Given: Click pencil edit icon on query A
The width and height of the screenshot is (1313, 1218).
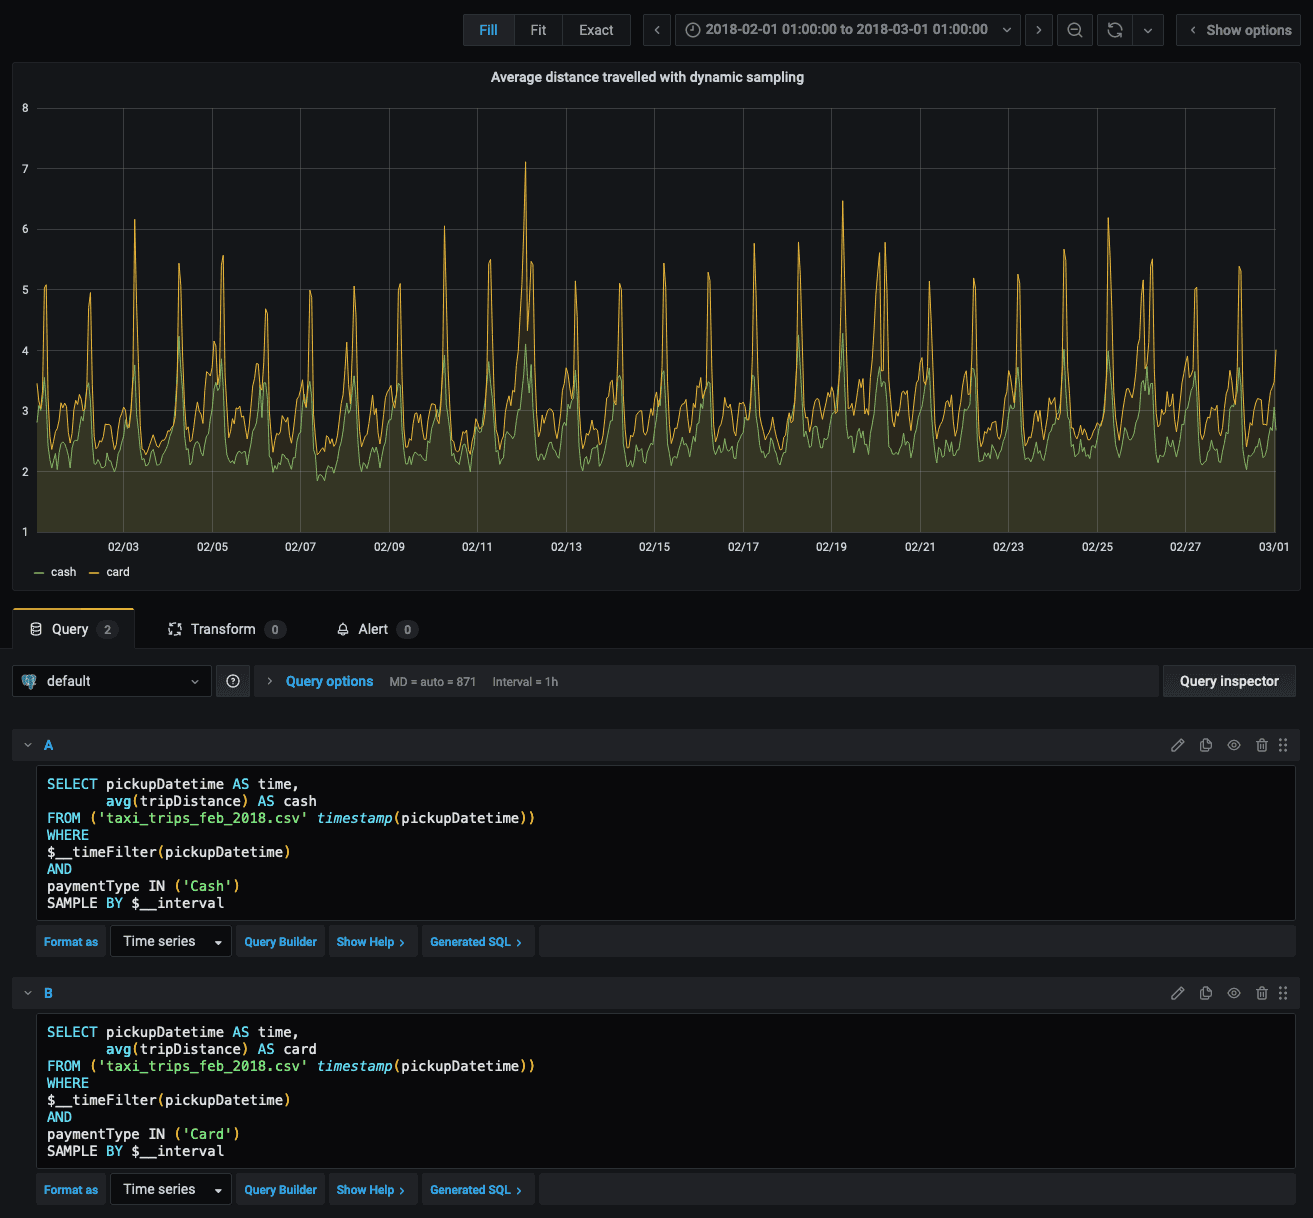Looking at the screenshot, I should pos(1178,745).
